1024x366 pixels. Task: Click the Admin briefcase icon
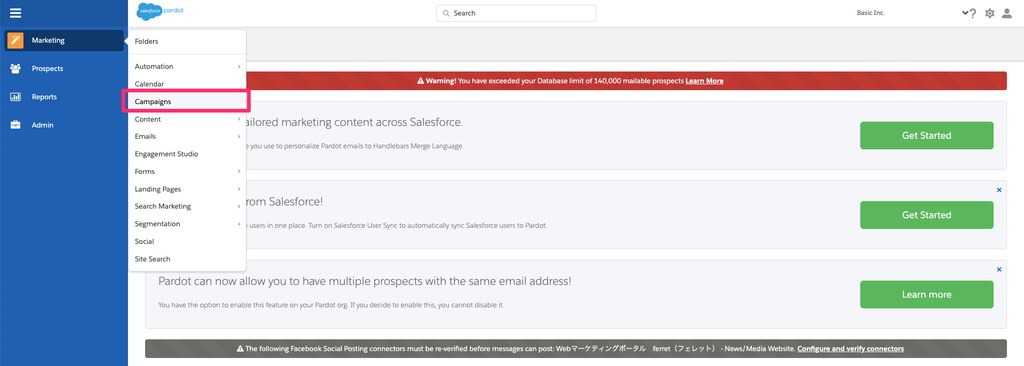coord(15,125)
